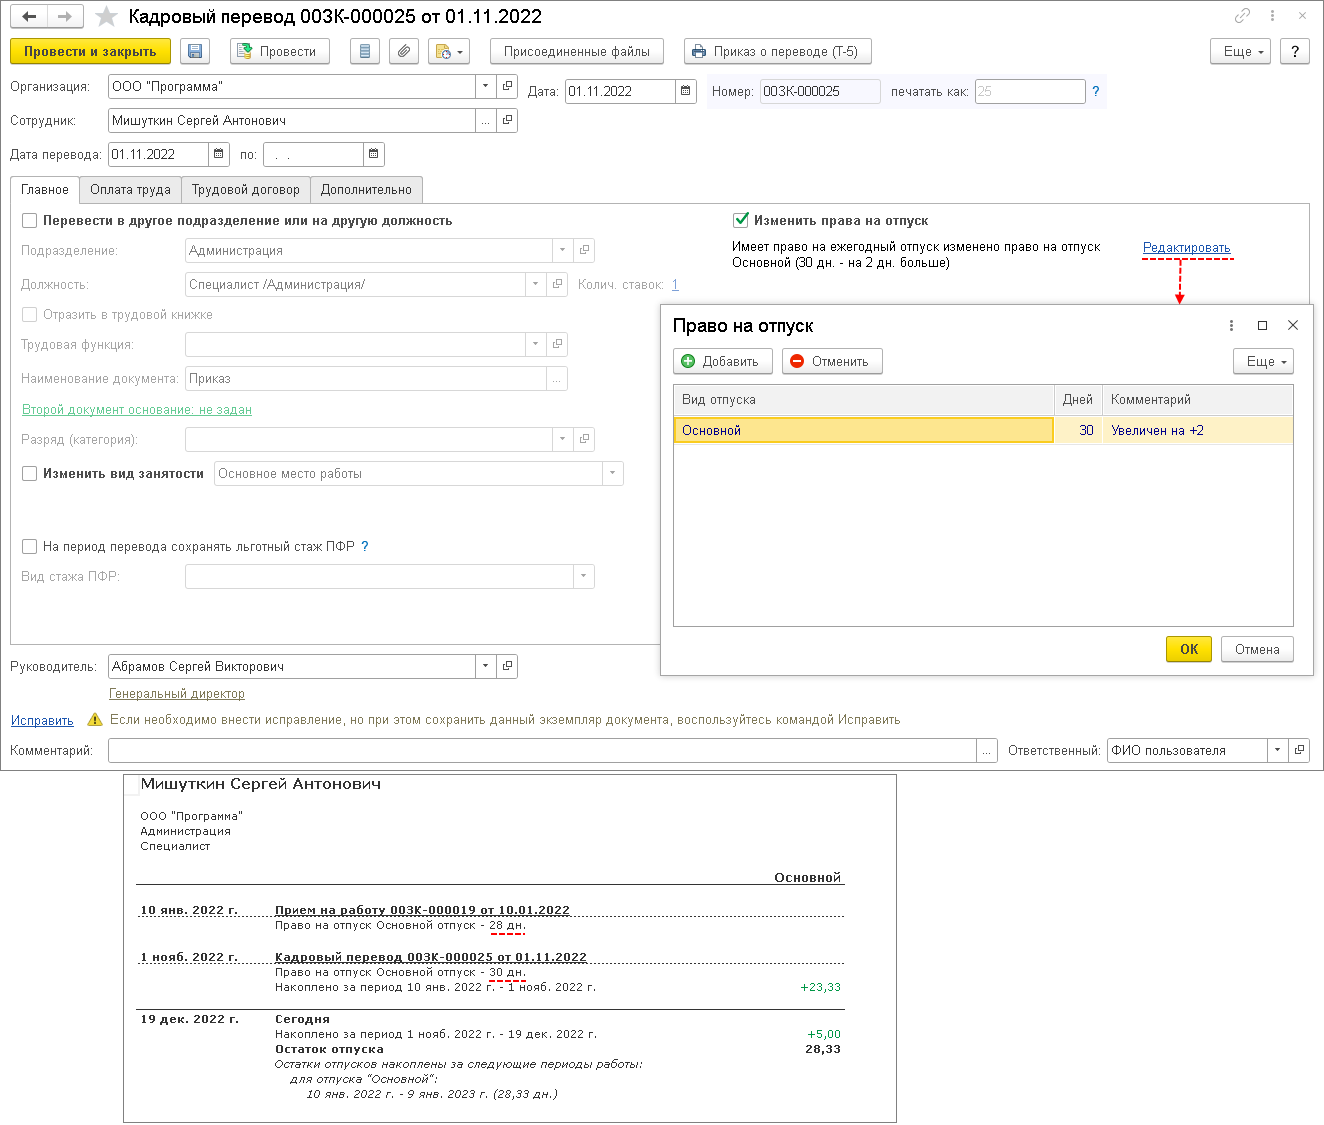
Task: Click the link icon in title bar
Action: [1242, 17]
